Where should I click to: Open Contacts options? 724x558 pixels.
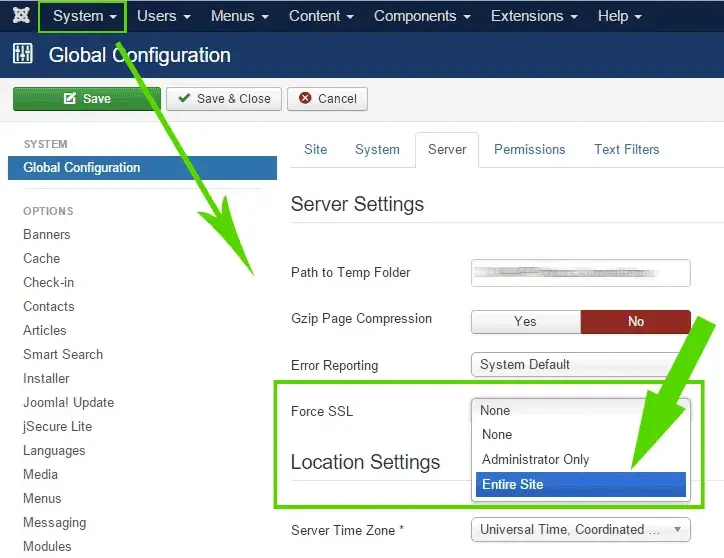click(x=48, y=307)
